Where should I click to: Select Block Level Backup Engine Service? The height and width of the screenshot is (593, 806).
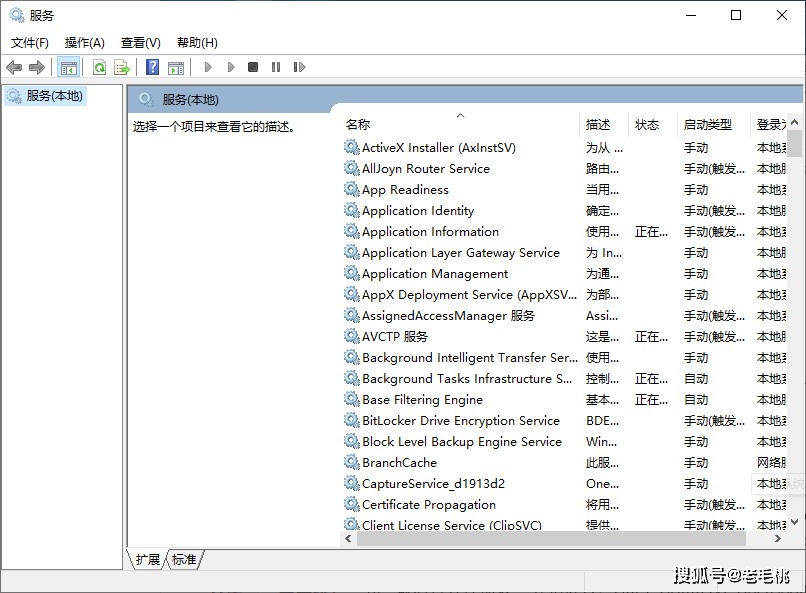564,441
